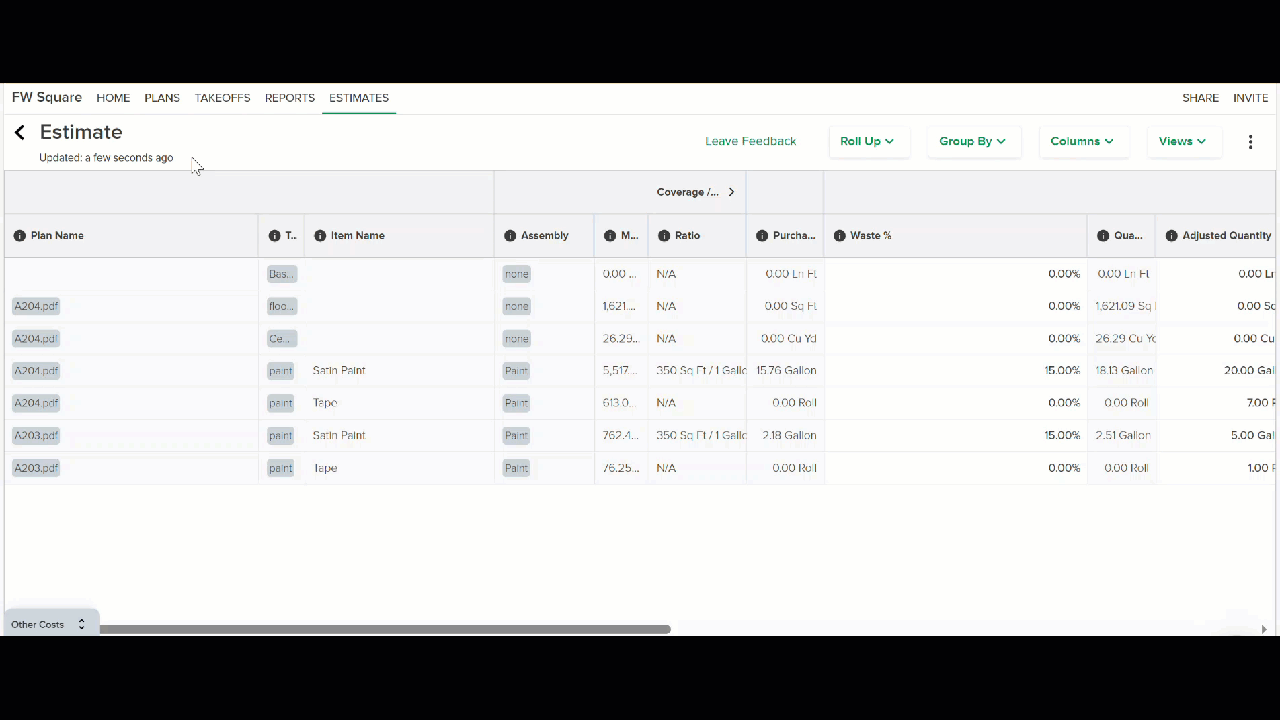Click the info icon beside Assembly header
Image resolution: width=1280 pixels, height=720 pixels.
click(x=510, y=236)
